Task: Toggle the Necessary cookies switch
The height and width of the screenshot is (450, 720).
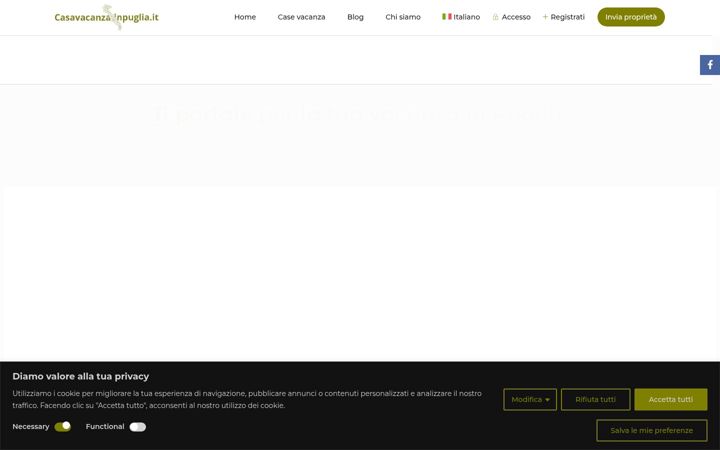Action: point(62,427)
